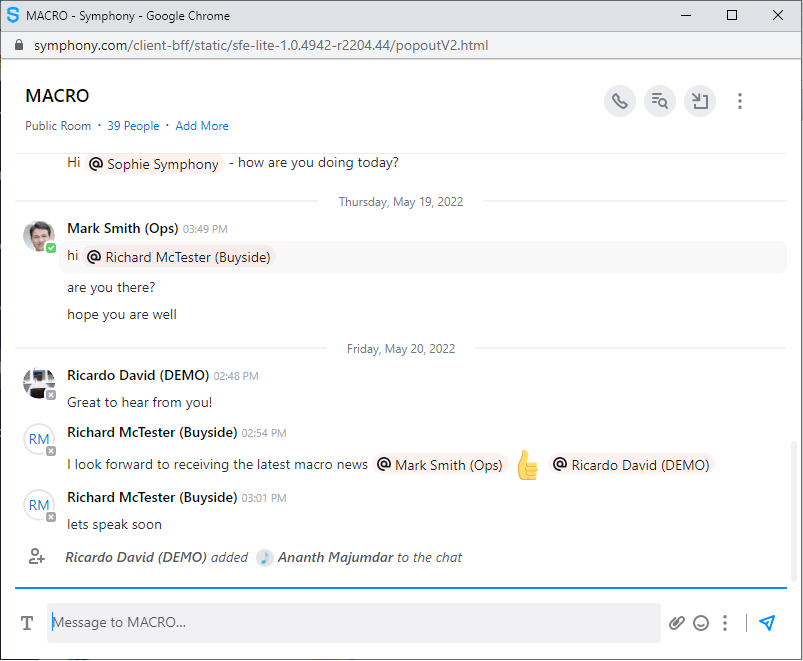Click Ananth Majumdar's small avatar icon
The width and height of the screenshot is (803, 661).
tap(265, 558)
